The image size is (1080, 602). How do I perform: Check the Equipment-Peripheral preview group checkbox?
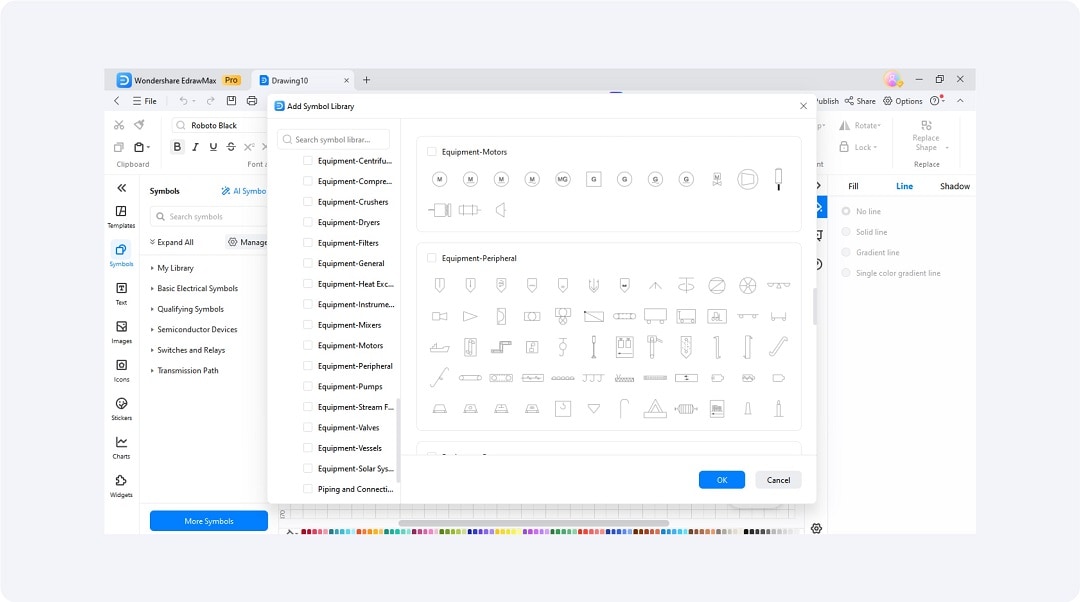click(432, 258)
